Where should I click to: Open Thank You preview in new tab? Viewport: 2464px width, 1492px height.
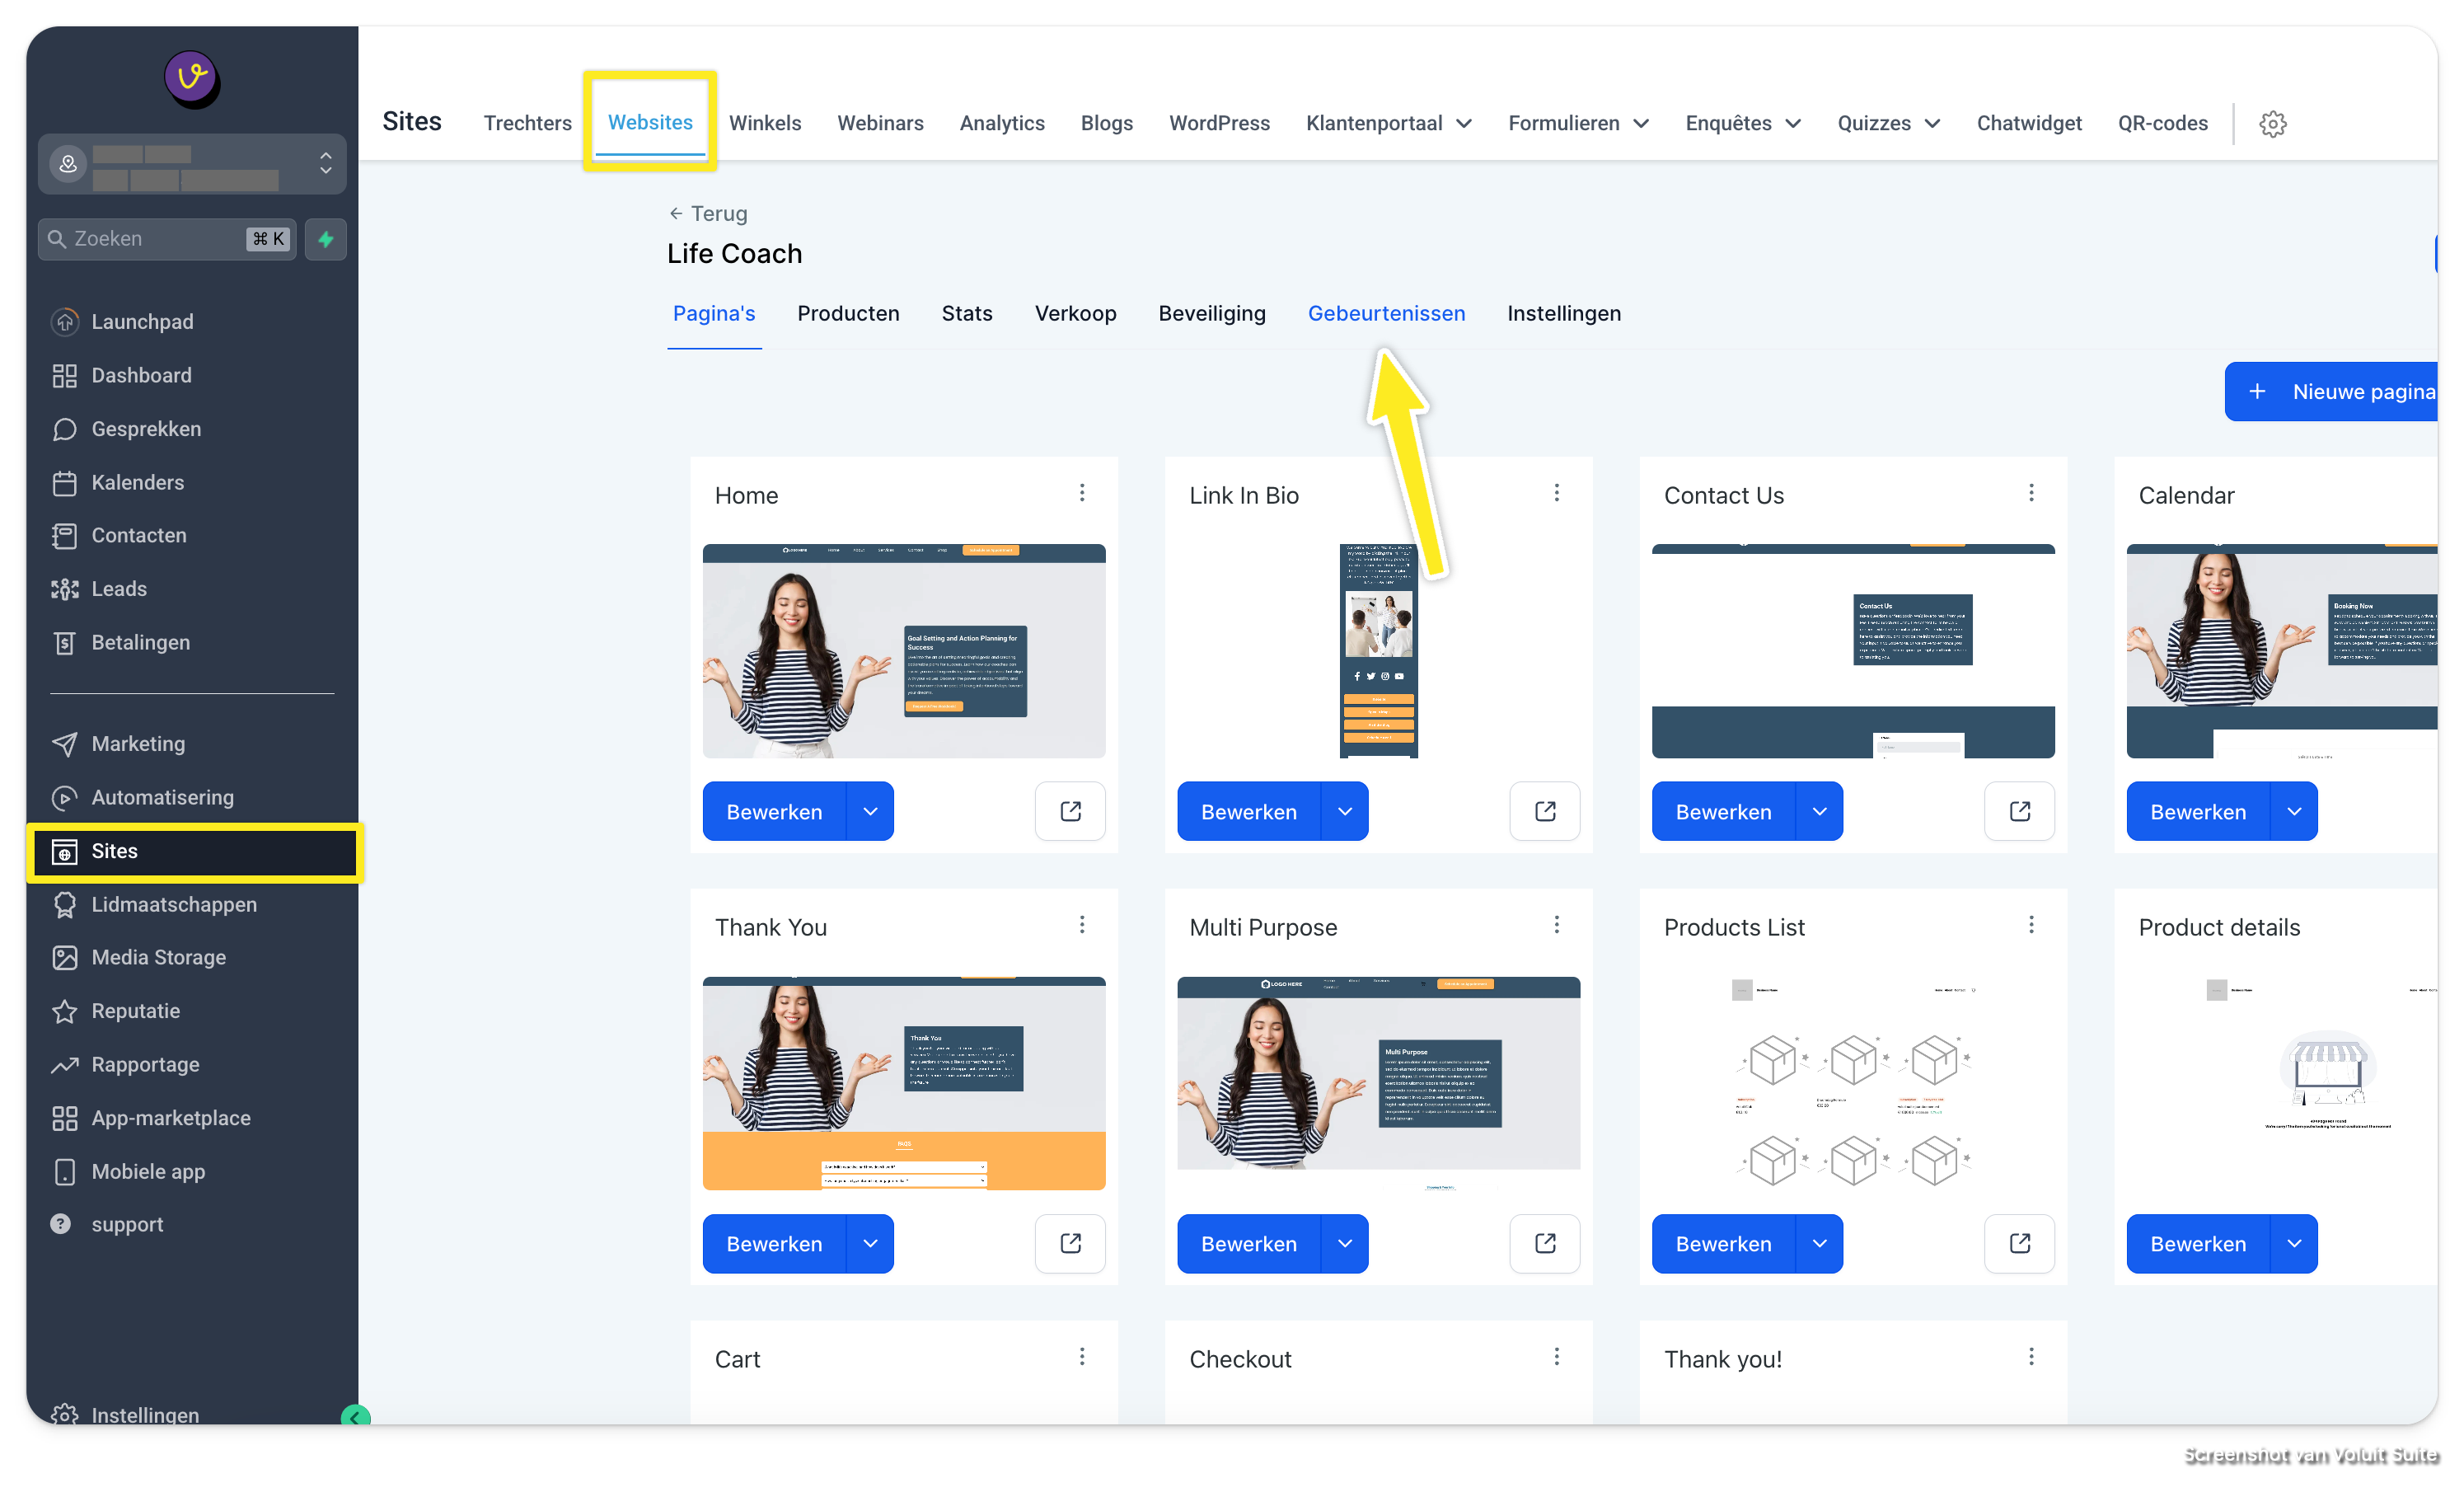pyautogui.click(x=1070, y=1243)
